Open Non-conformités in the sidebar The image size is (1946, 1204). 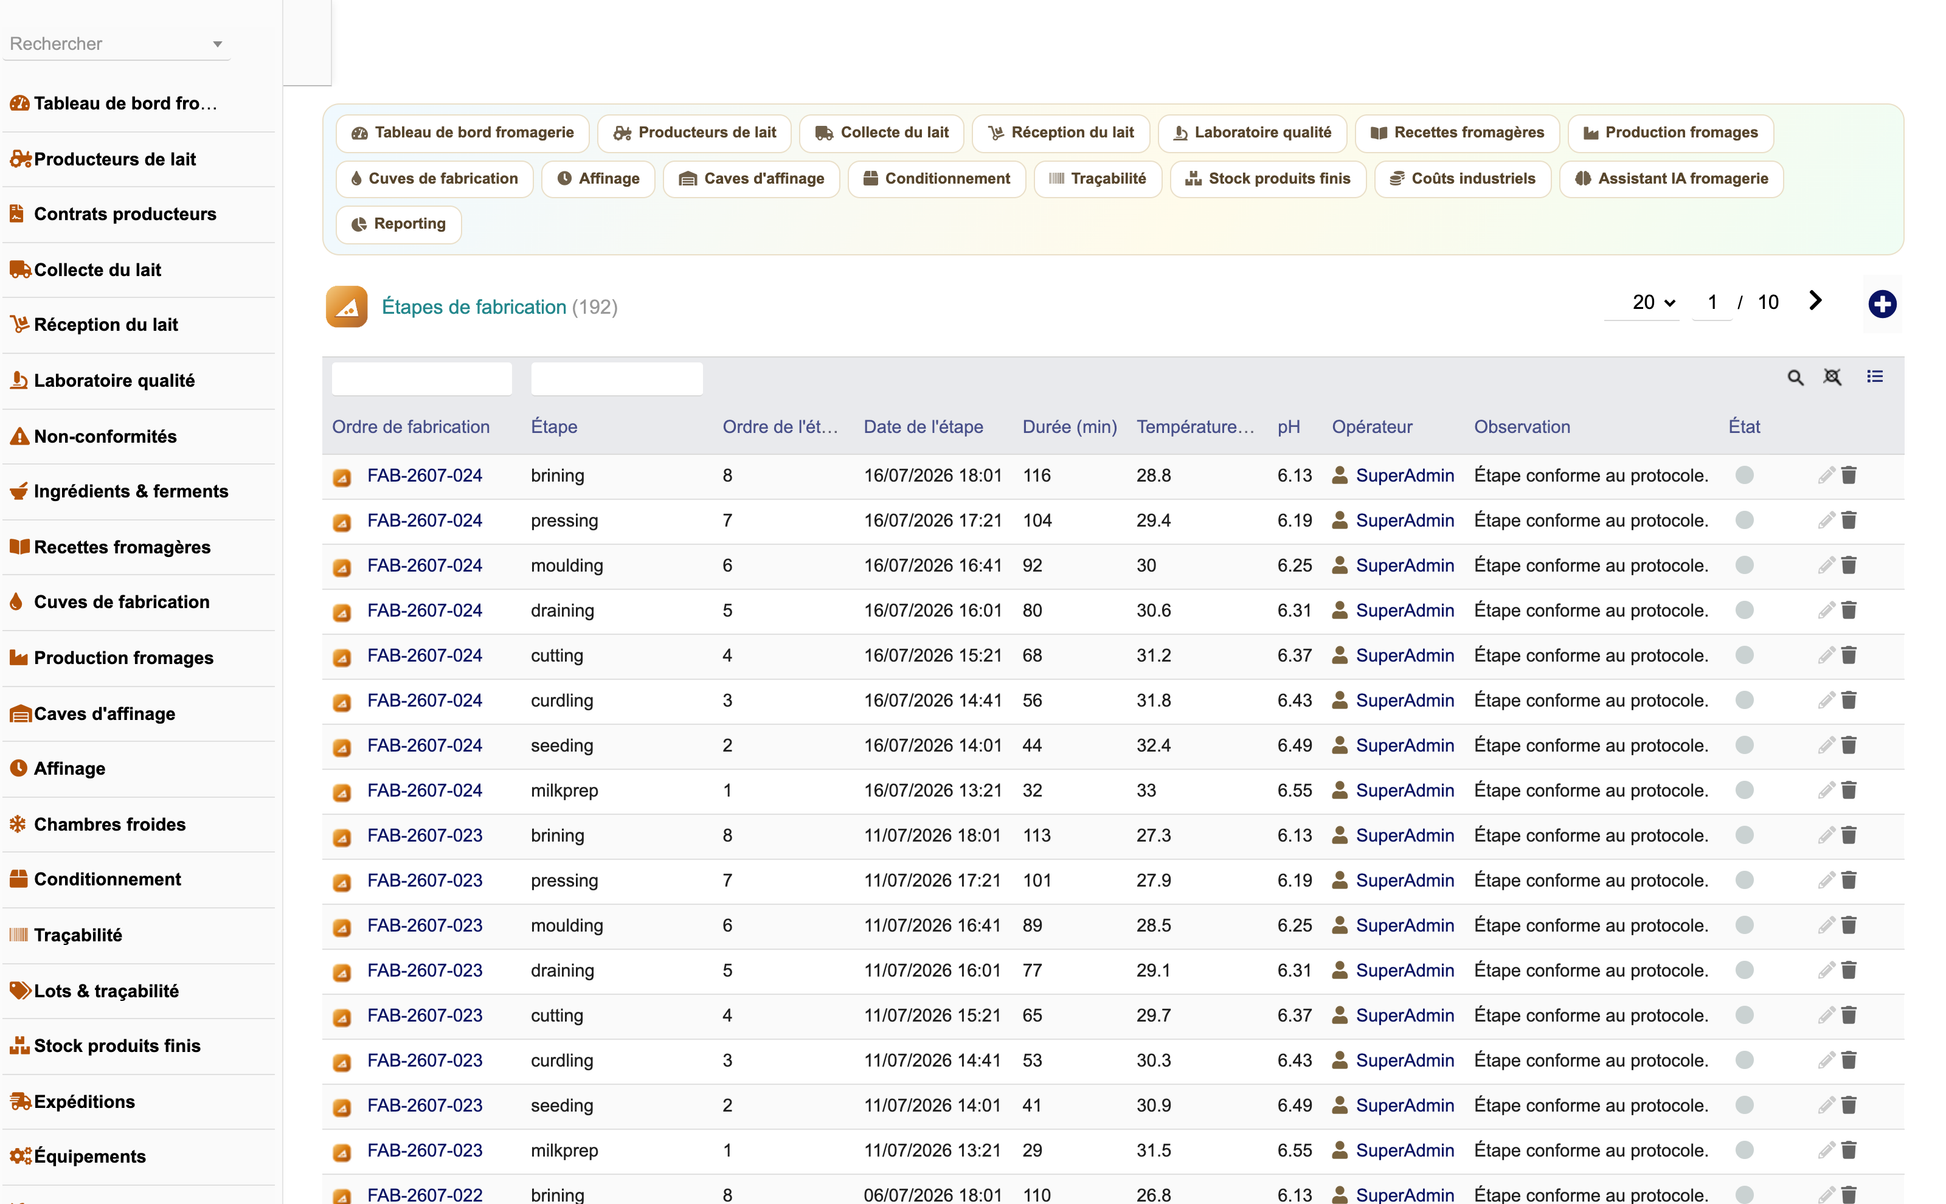click(139, 436)
